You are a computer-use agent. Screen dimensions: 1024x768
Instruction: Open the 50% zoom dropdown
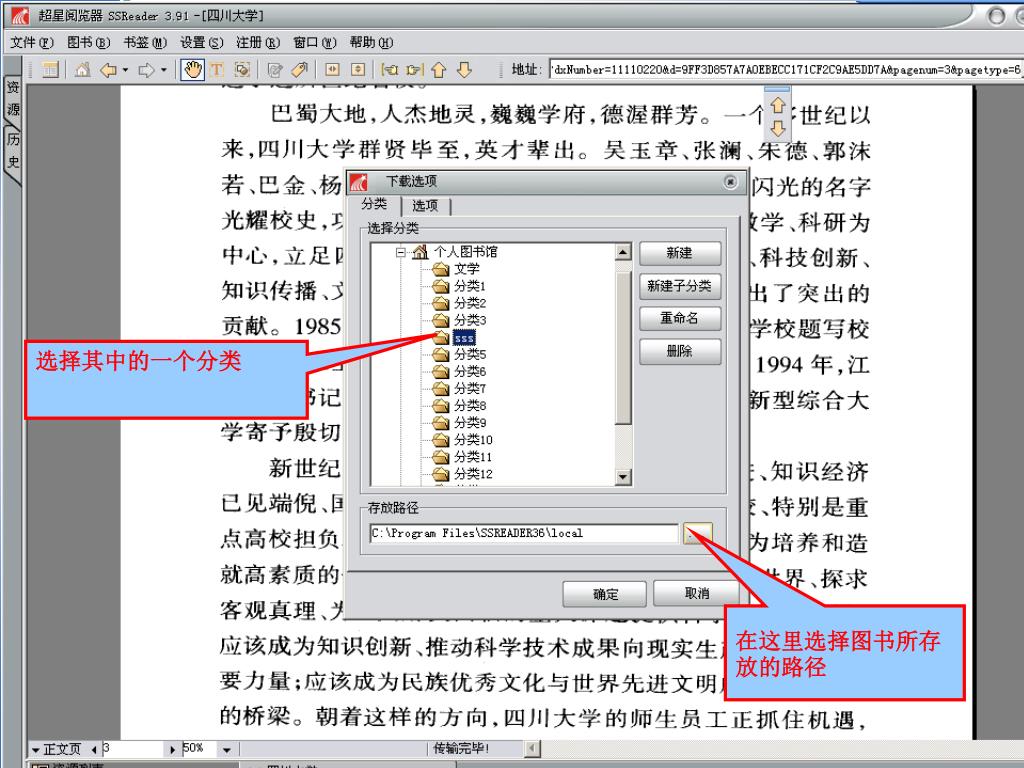[227, 749]
